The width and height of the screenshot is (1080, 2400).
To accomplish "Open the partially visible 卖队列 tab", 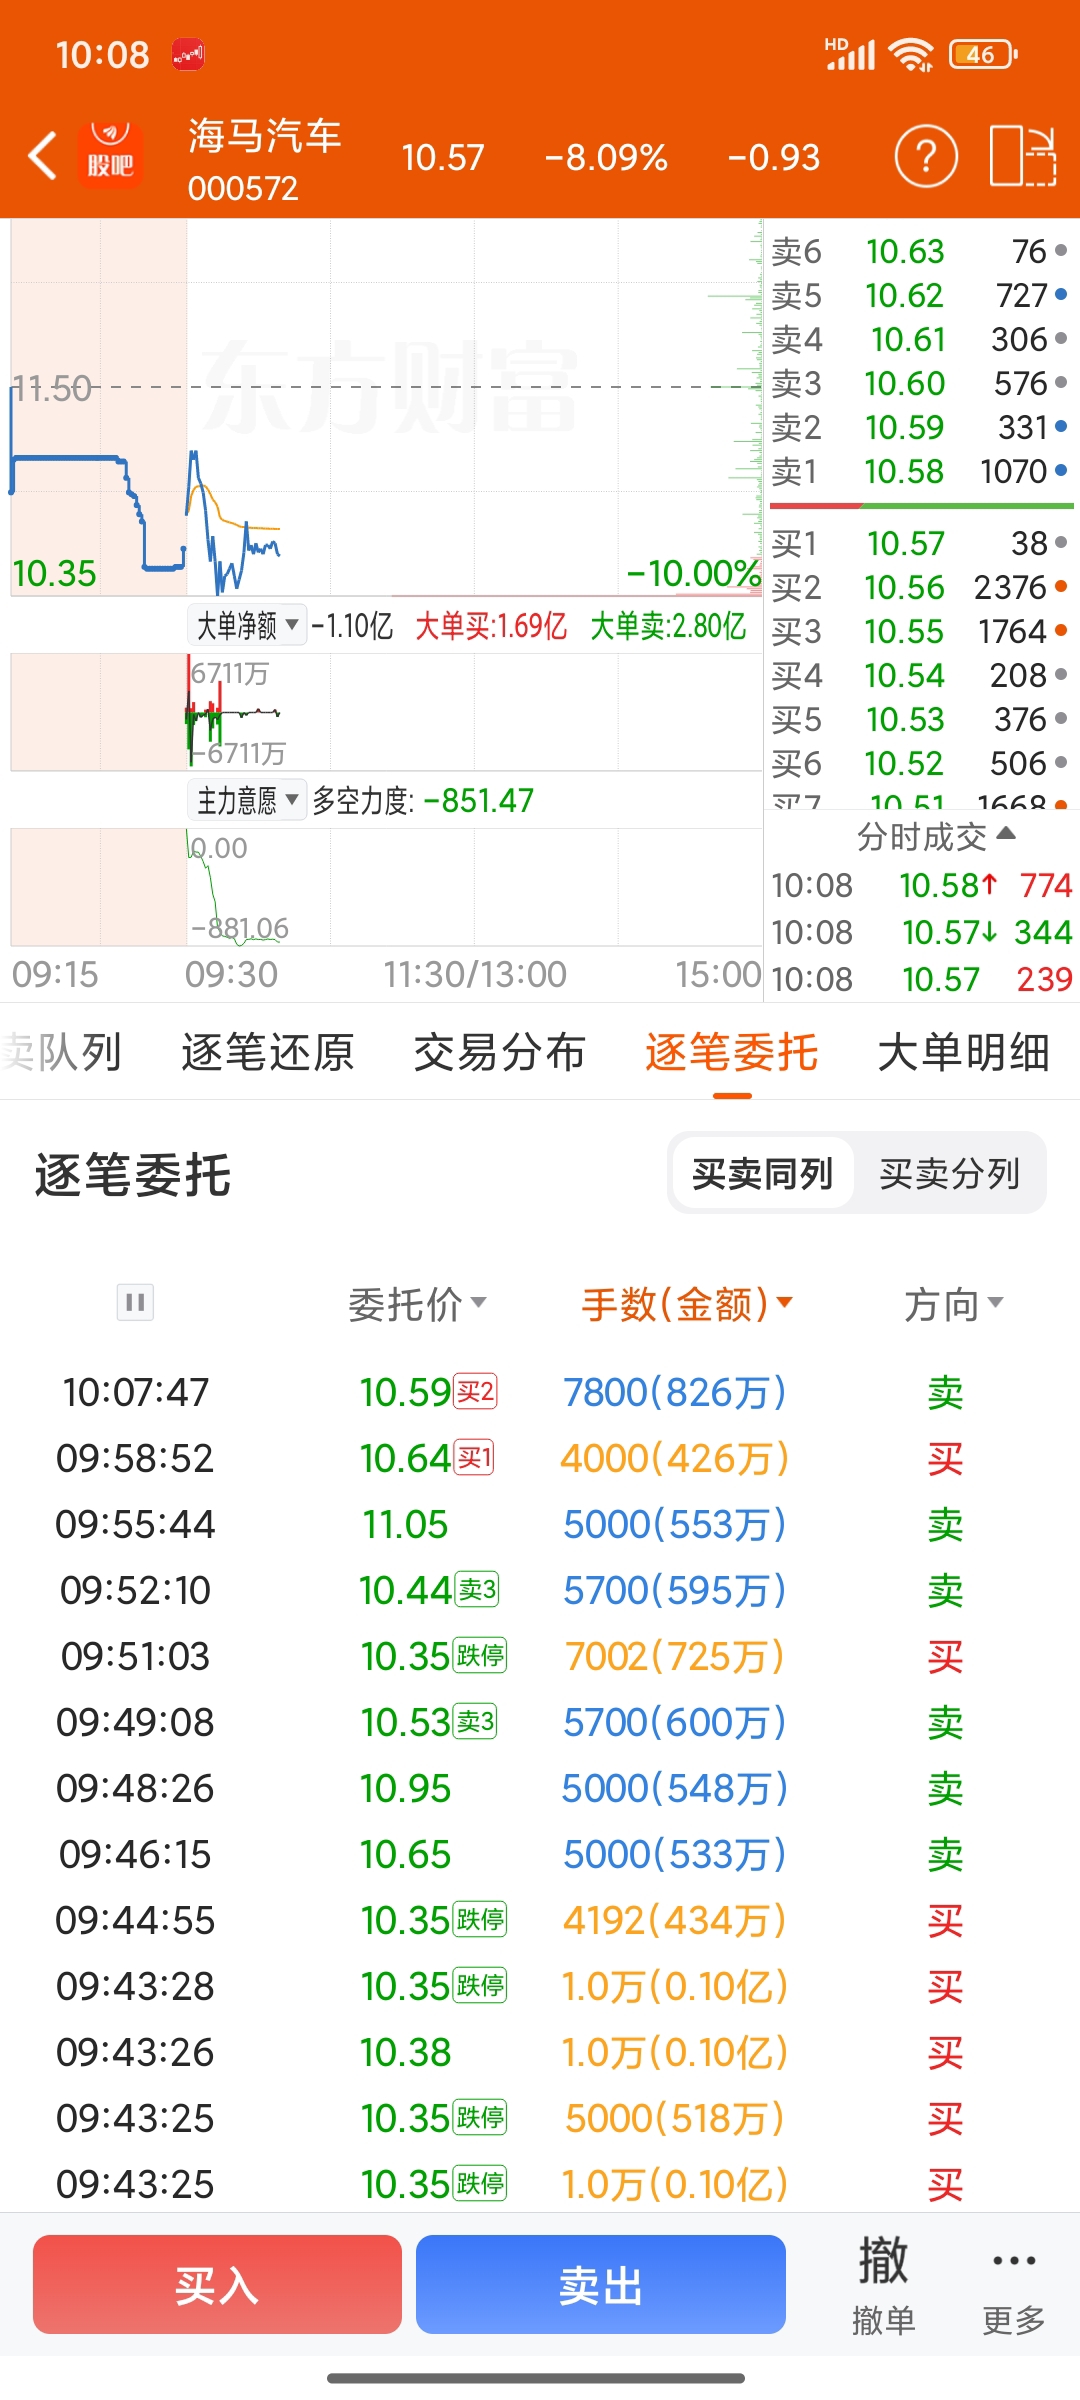I will point(62,1052).
